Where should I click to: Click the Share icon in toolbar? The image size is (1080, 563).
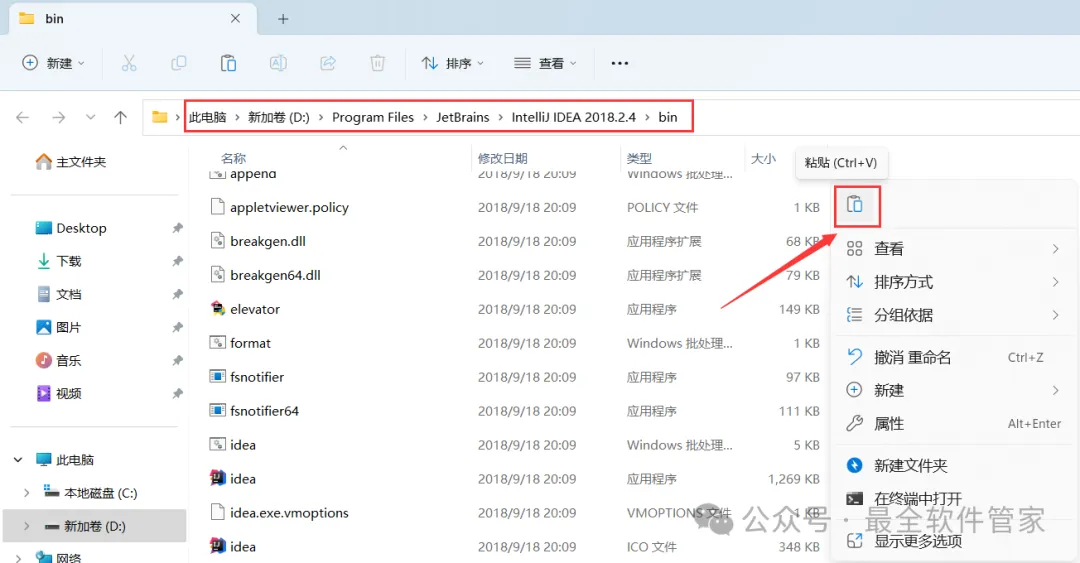pyautogui.click(x=328, y=63)
